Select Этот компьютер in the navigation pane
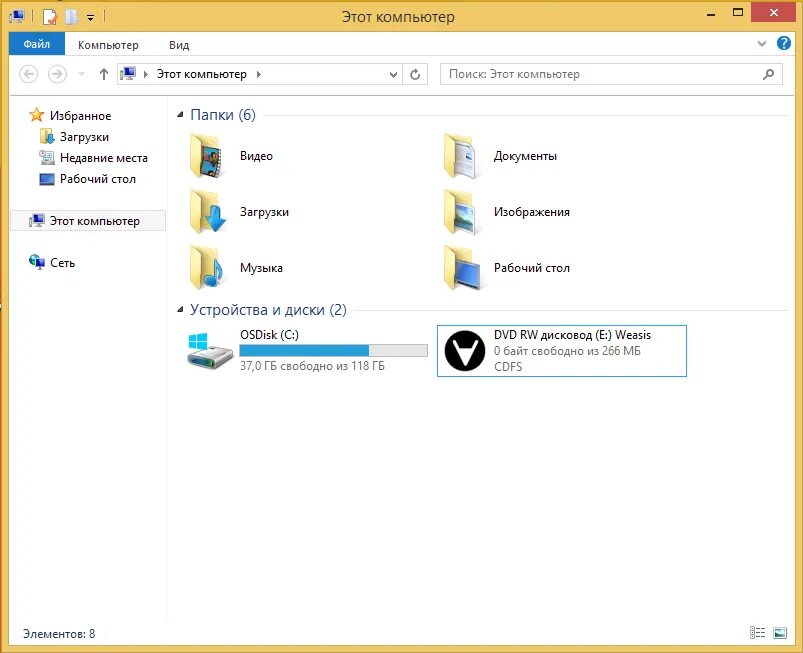 click(x=88, y=221)
